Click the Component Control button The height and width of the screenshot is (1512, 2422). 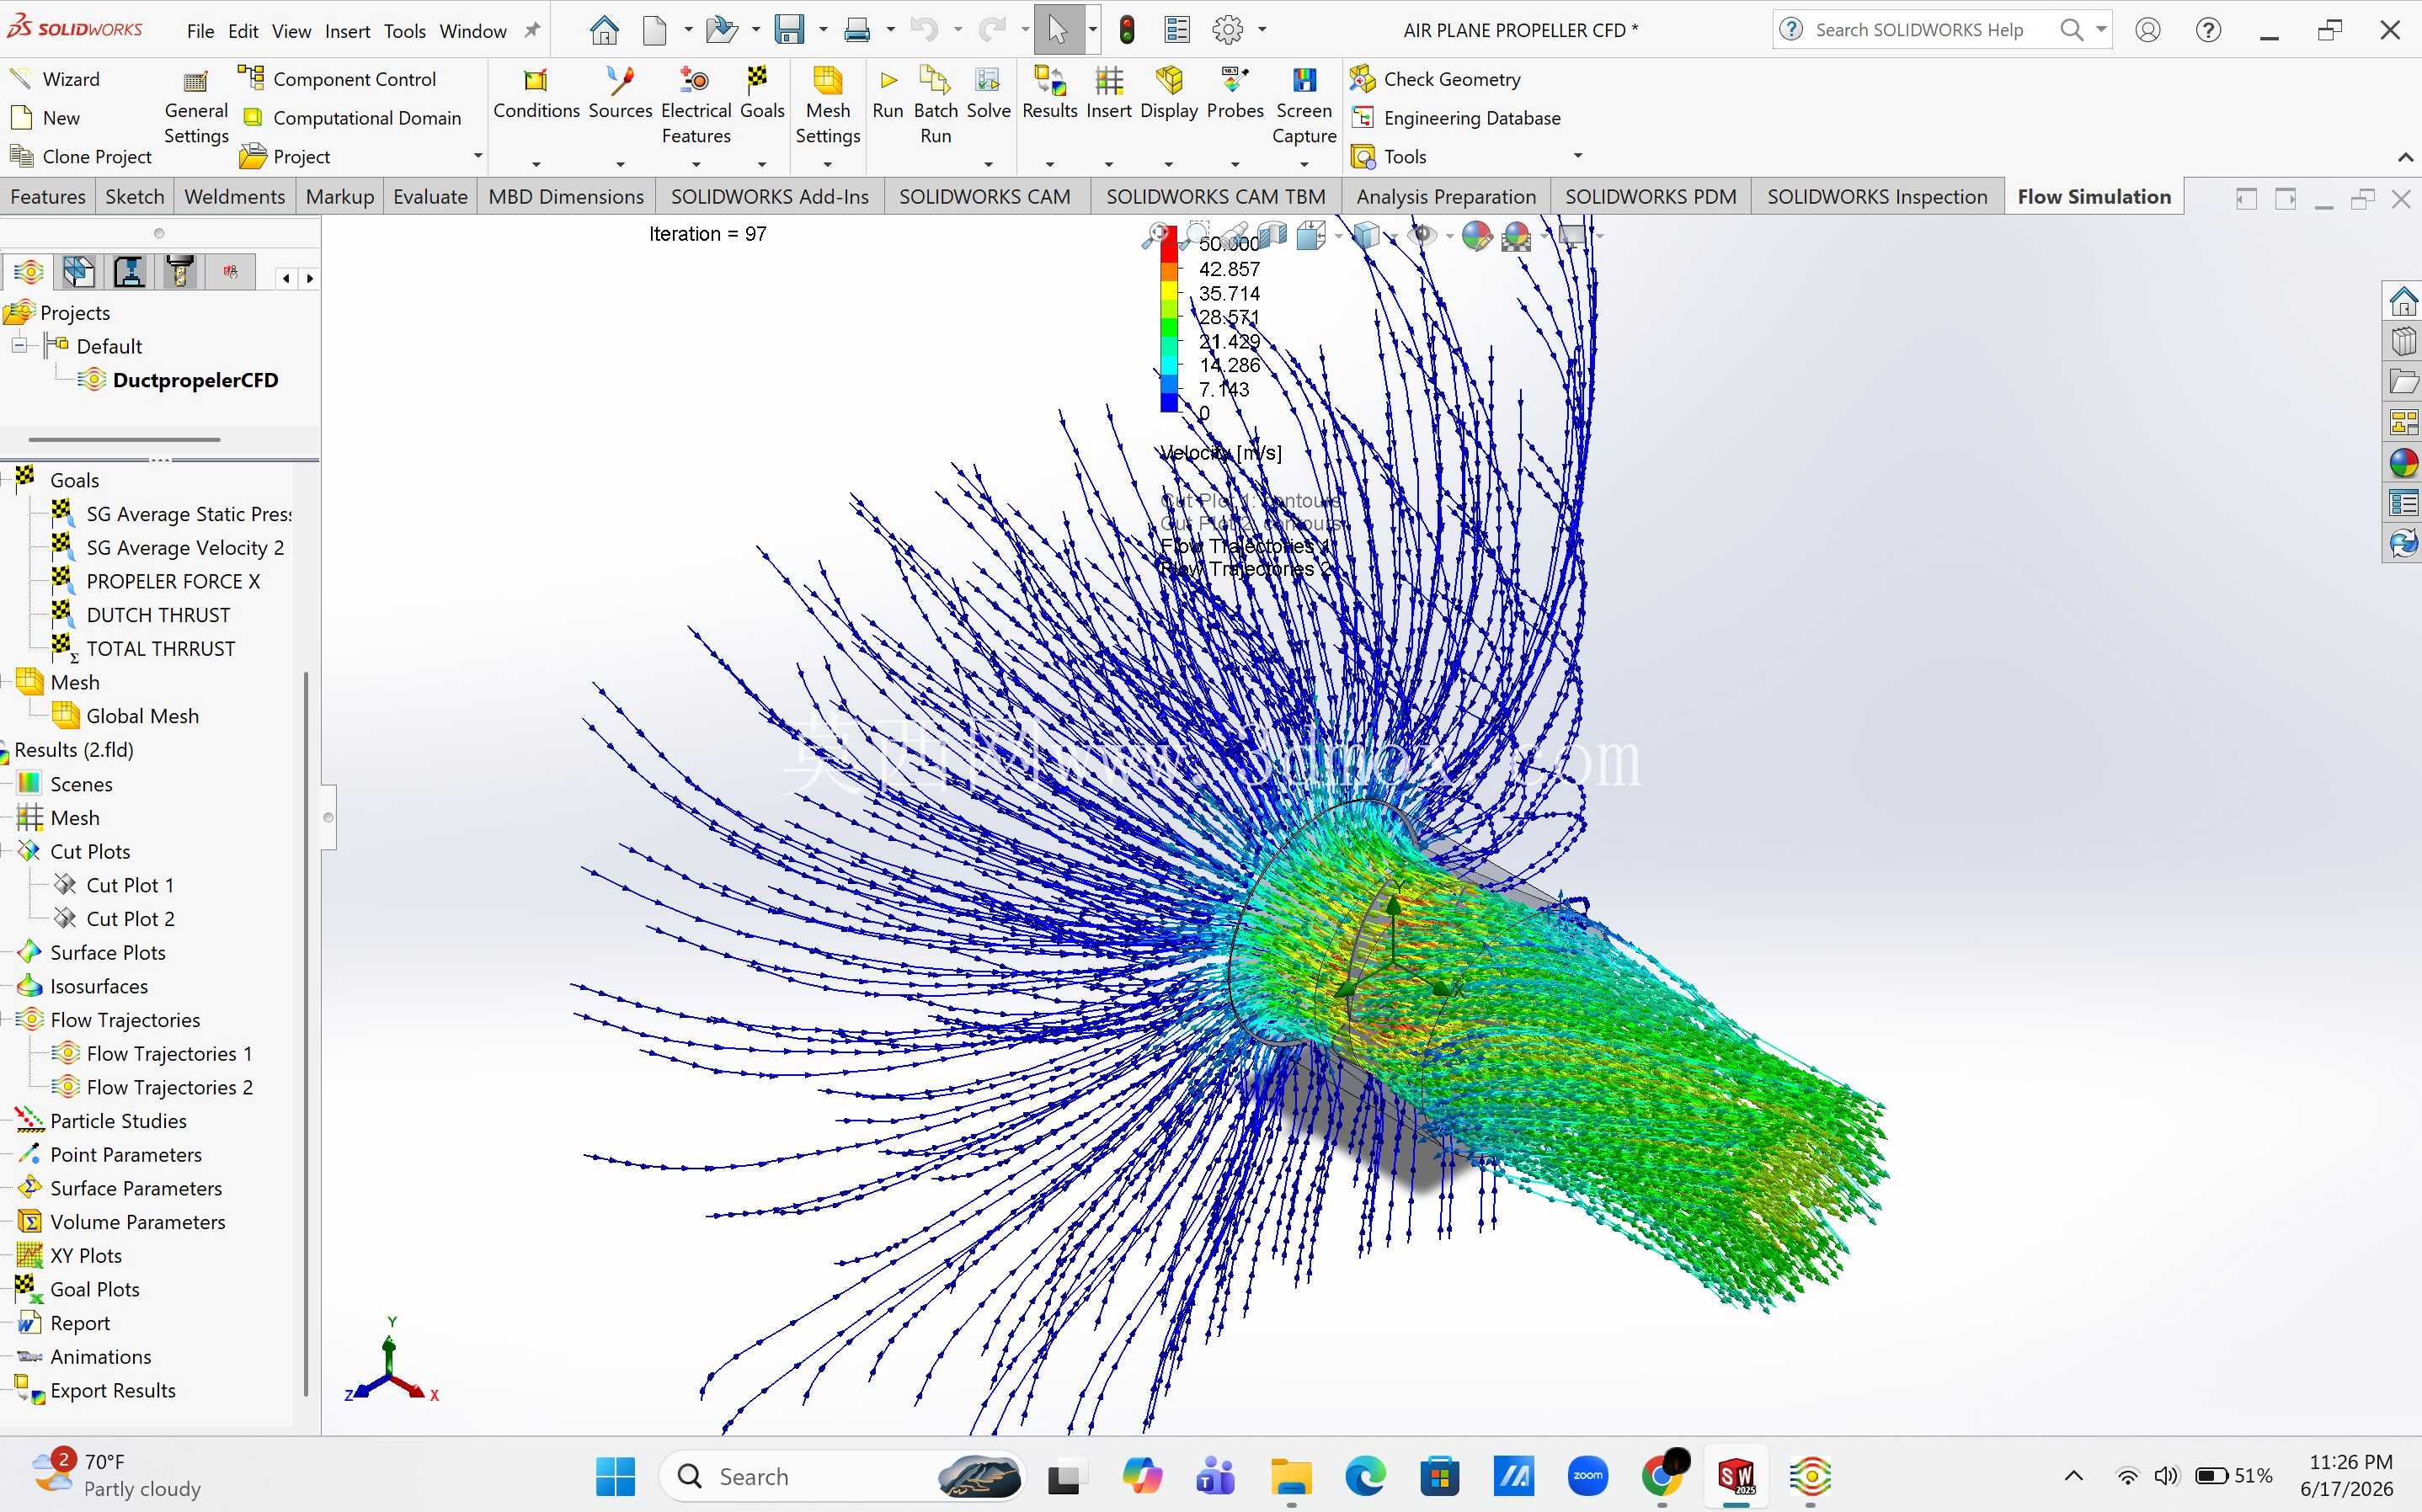pos(337,79)
